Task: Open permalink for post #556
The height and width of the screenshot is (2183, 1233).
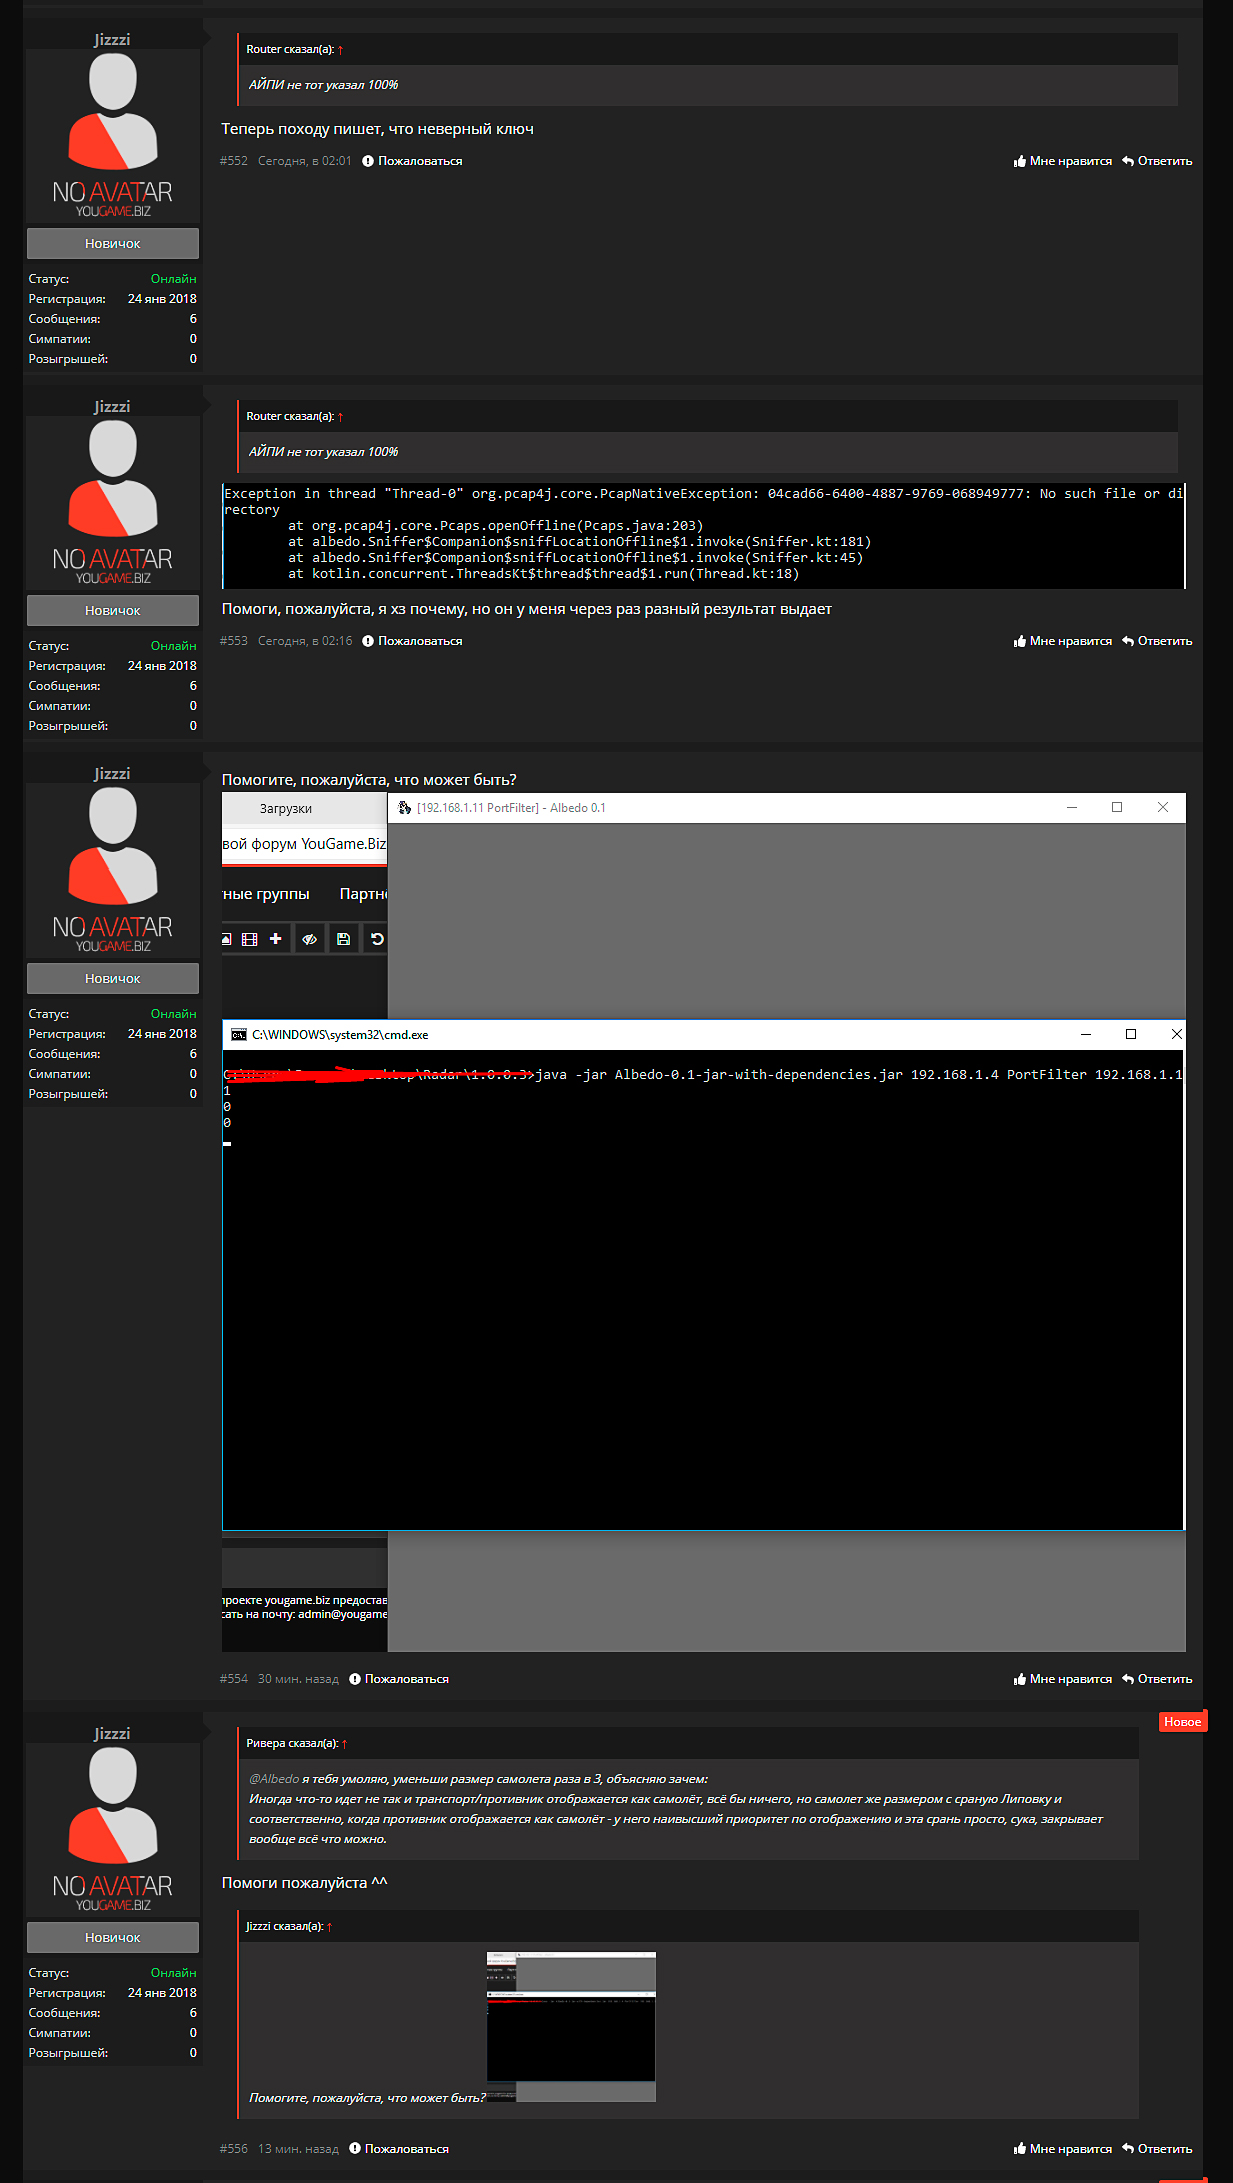Action: [x=234, y=2149]
